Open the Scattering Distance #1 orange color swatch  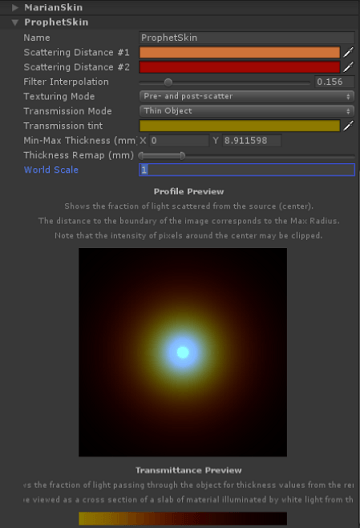click(239, 52)
